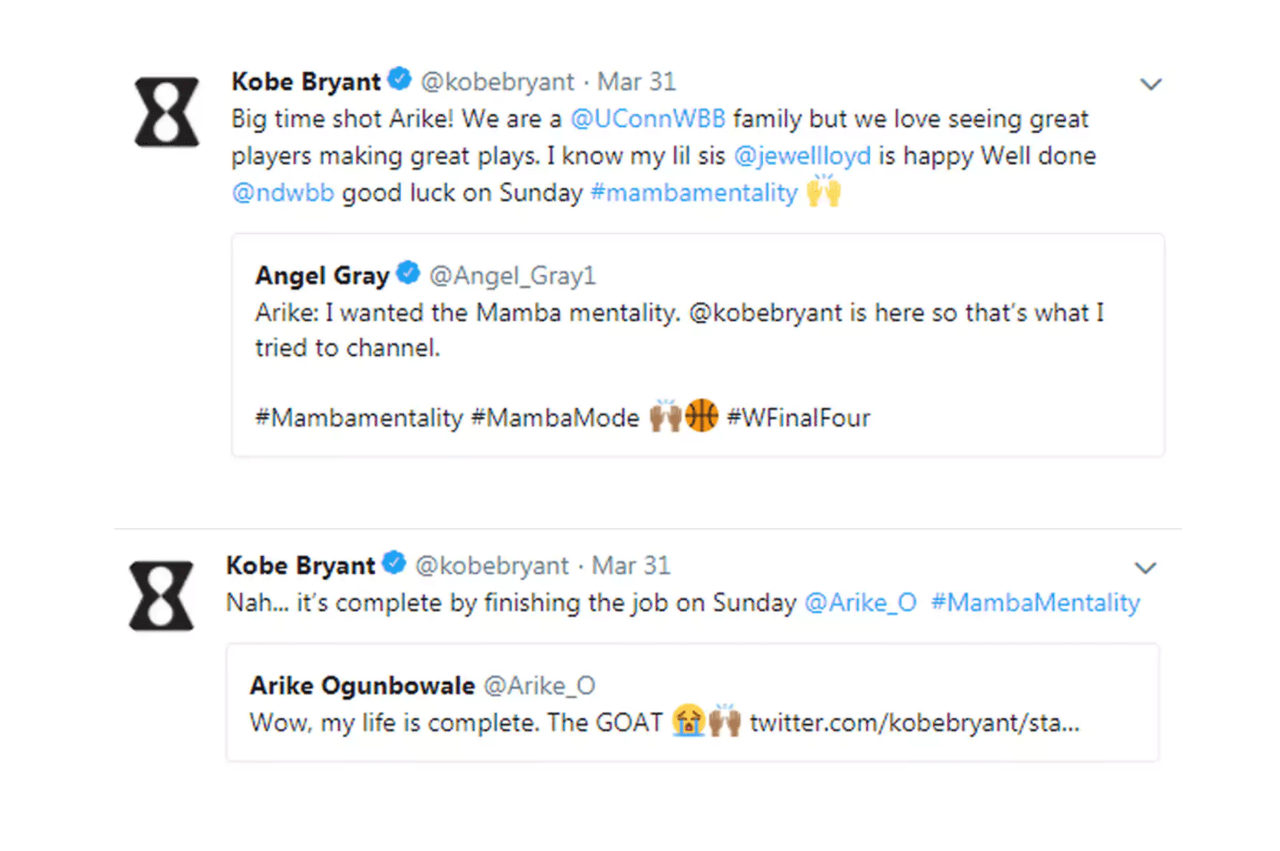
Task: Click the @kobebryant handle on second tweet
Action: click(492, 565)
